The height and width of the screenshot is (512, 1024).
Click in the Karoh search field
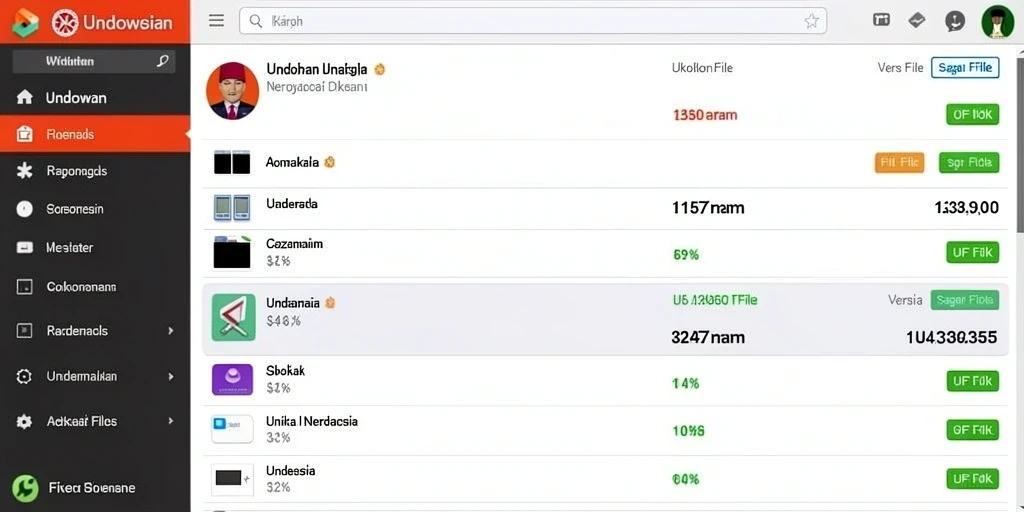(533, 21)
